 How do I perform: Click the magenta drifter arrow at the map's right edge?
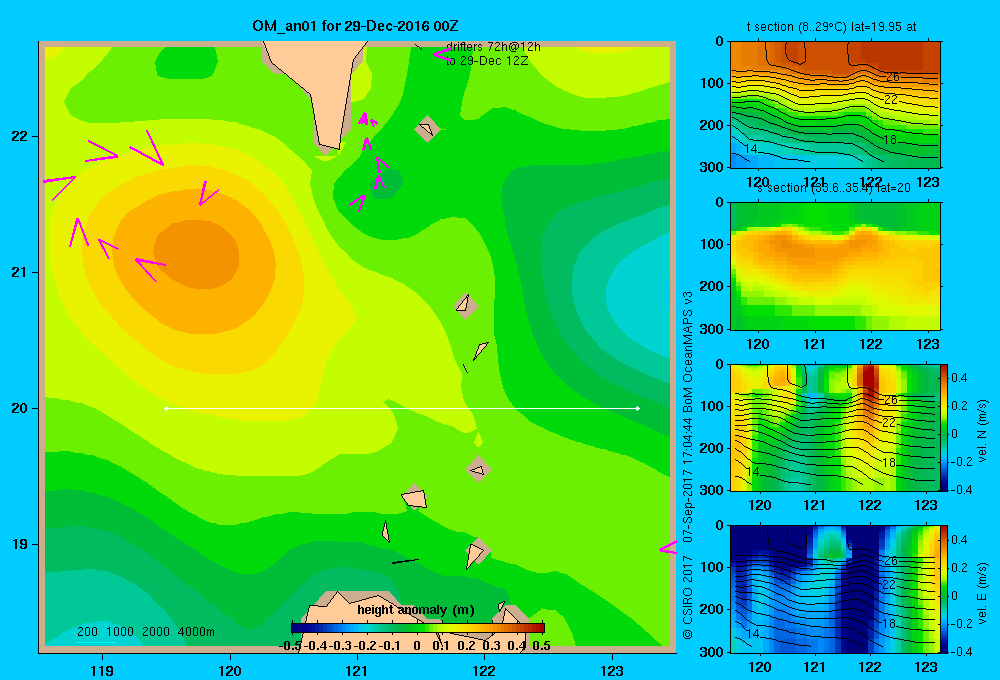[x=667, y=548]
